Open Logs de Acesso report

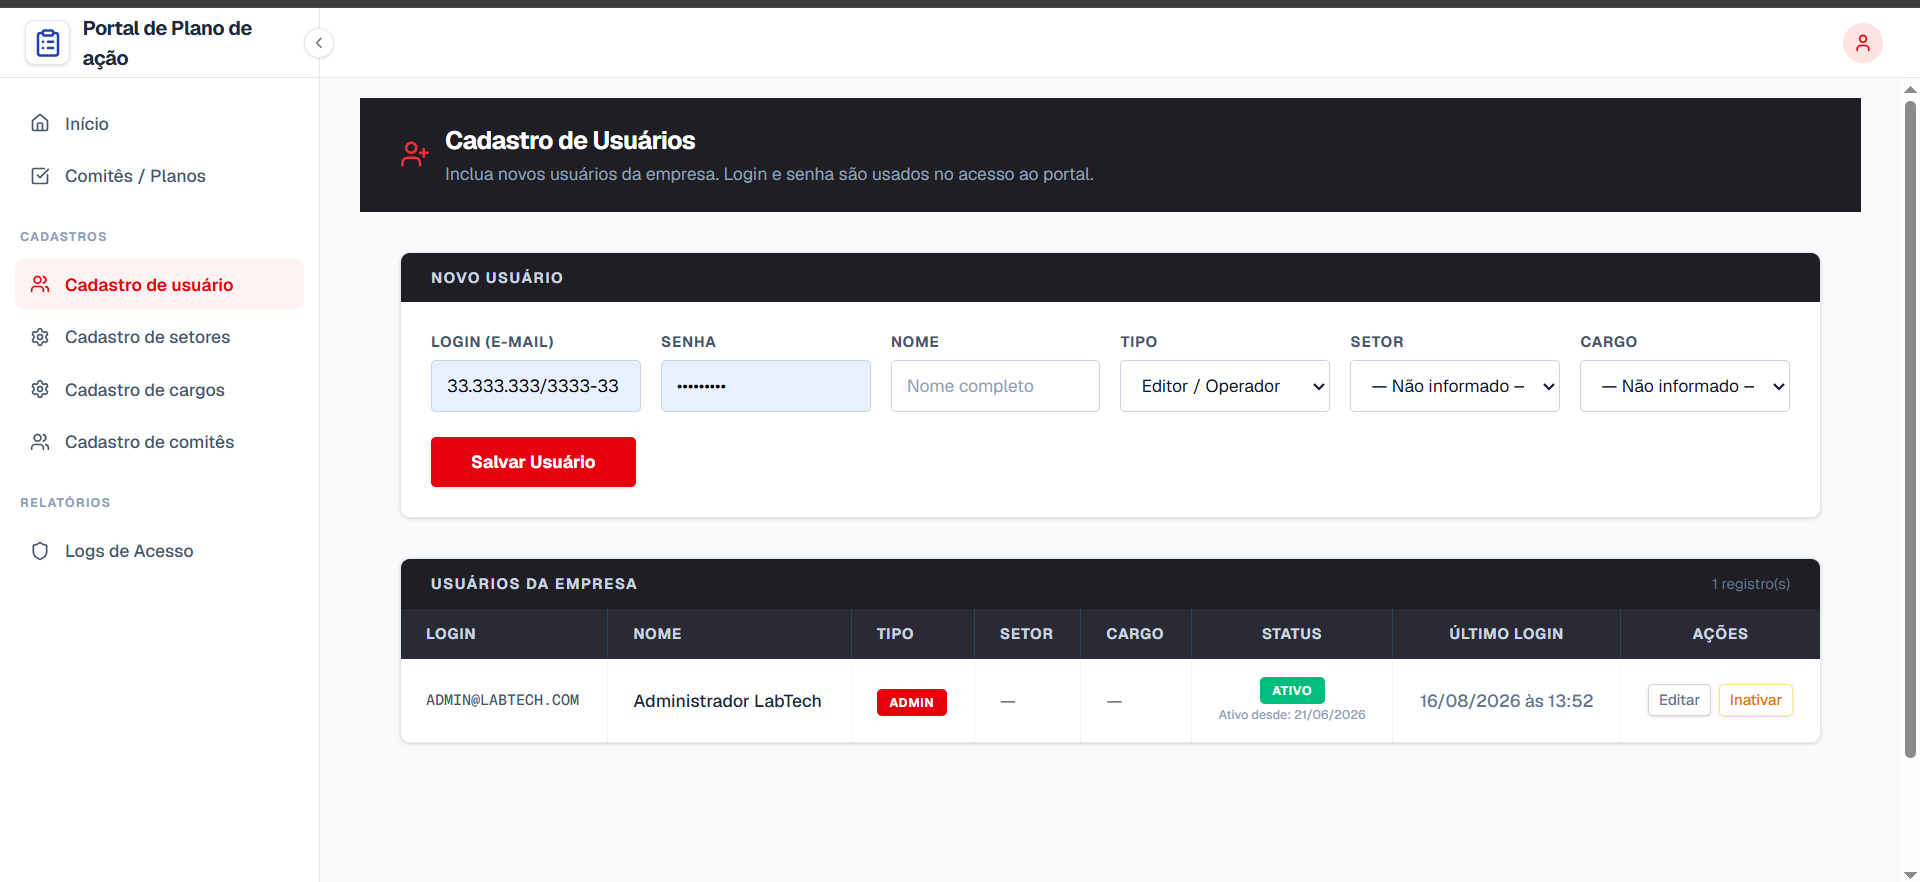pyautogui.click(x=159, y=551)
